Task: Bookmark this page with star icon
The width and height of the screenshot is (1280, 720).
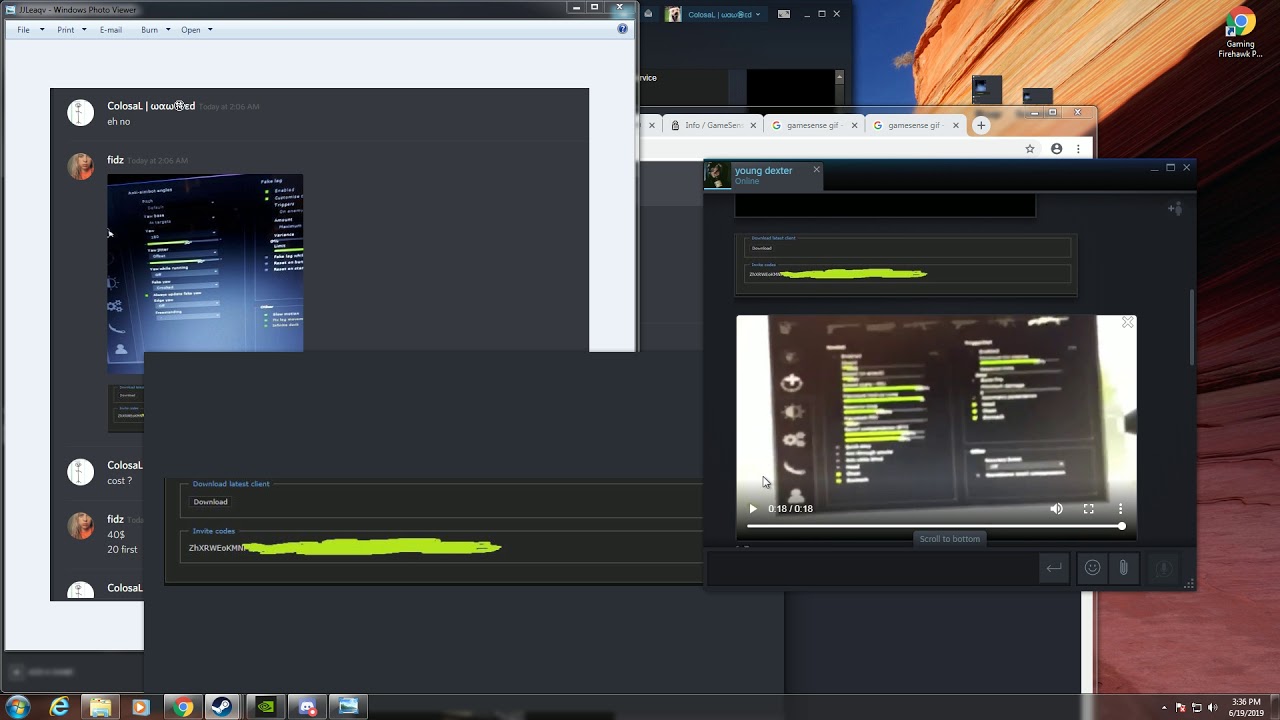Action: point(1030,149)
